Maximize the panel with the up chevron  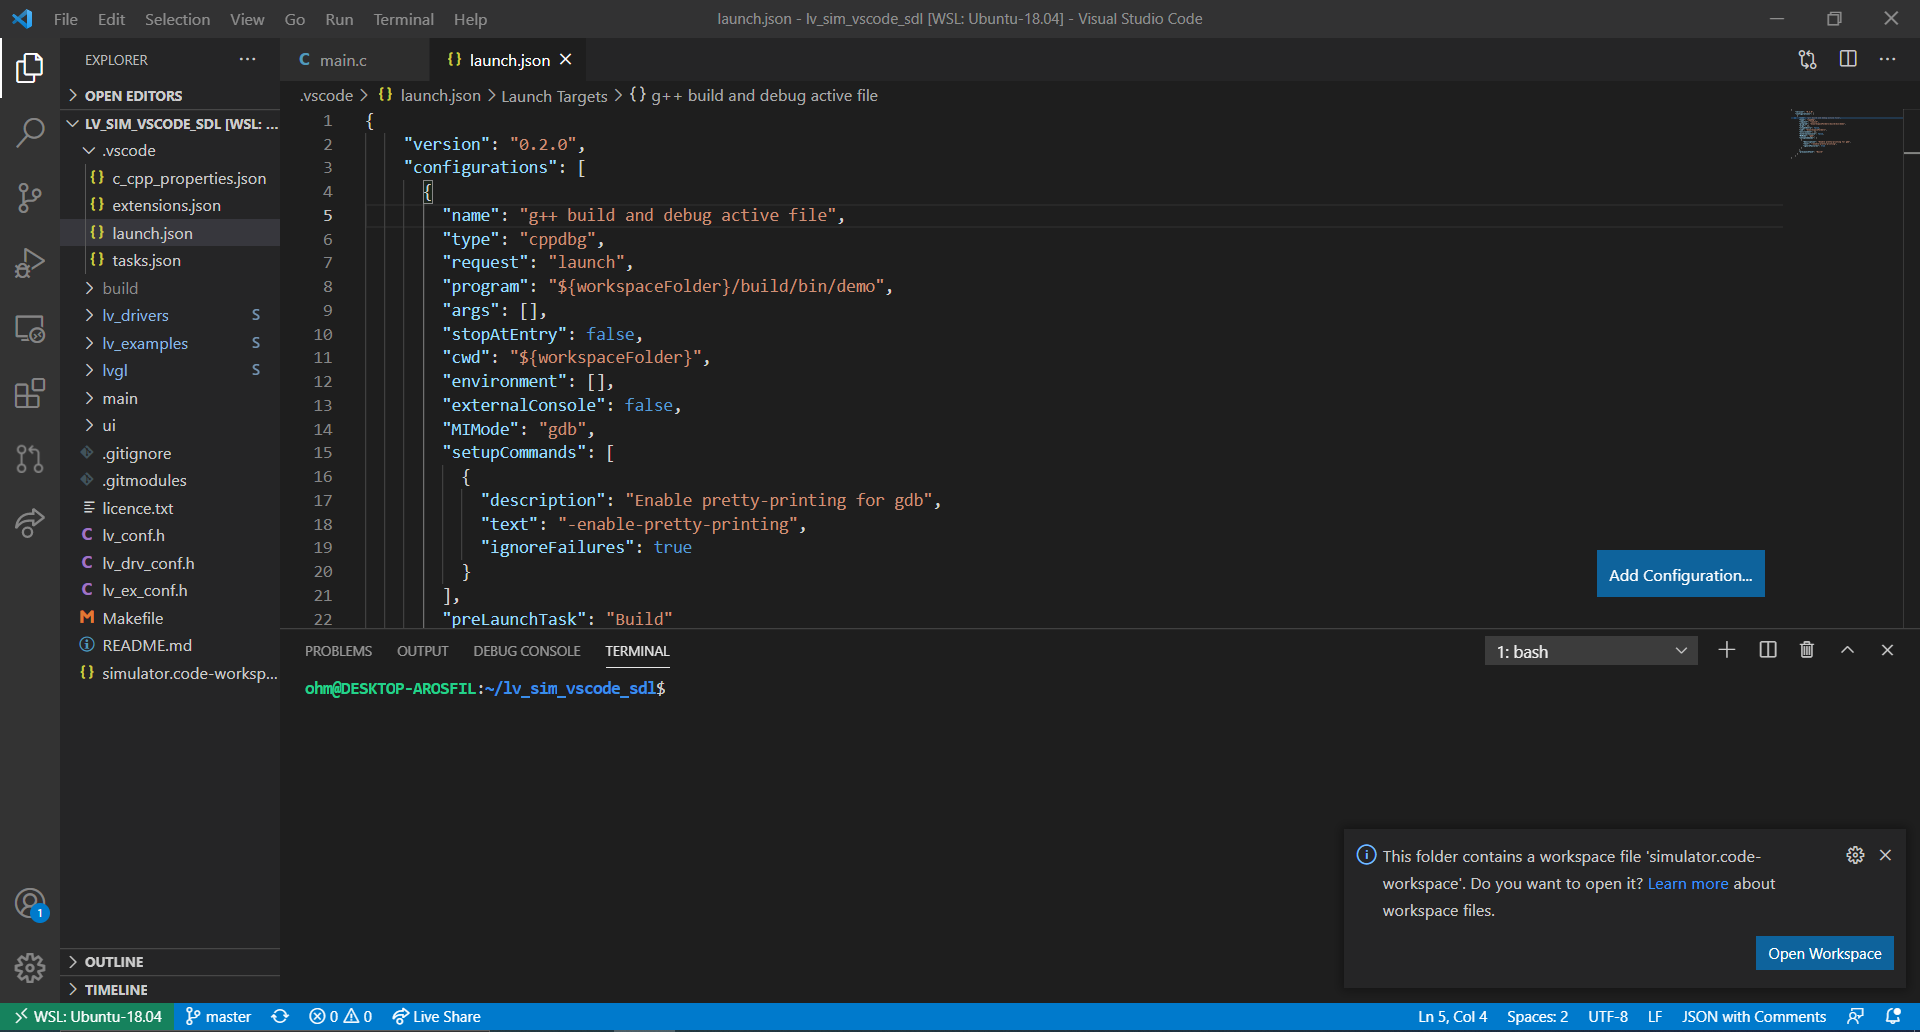coord(1847,650)
